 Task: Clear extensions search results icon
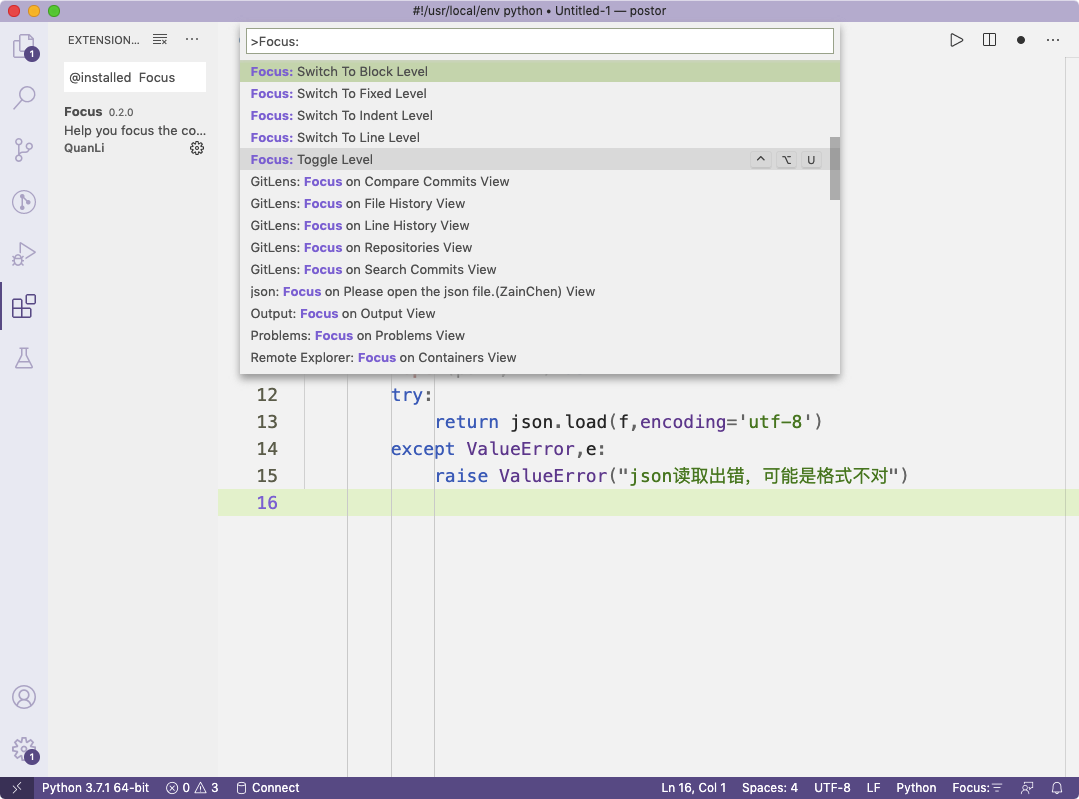[160, 40]
